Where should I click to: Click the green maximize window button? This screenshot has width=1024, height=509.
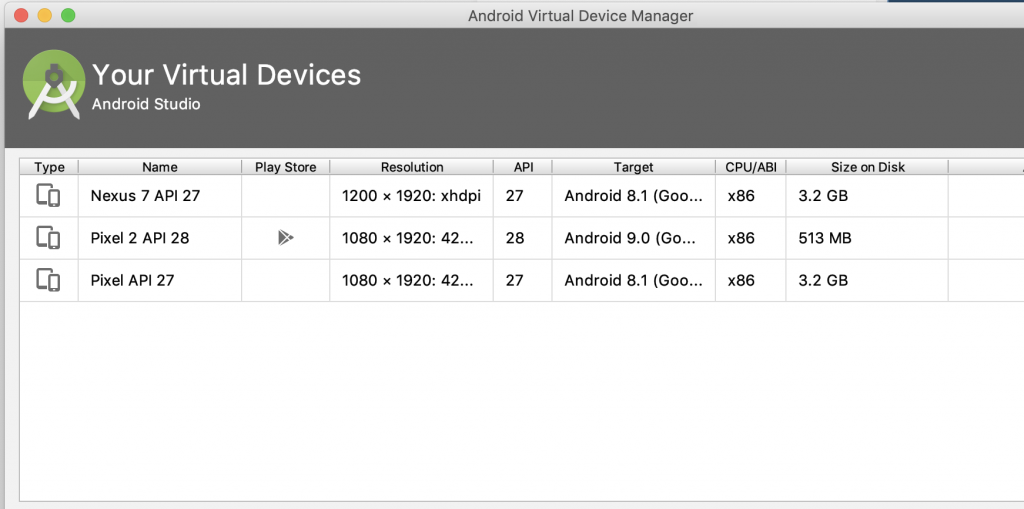pos(68,15)
